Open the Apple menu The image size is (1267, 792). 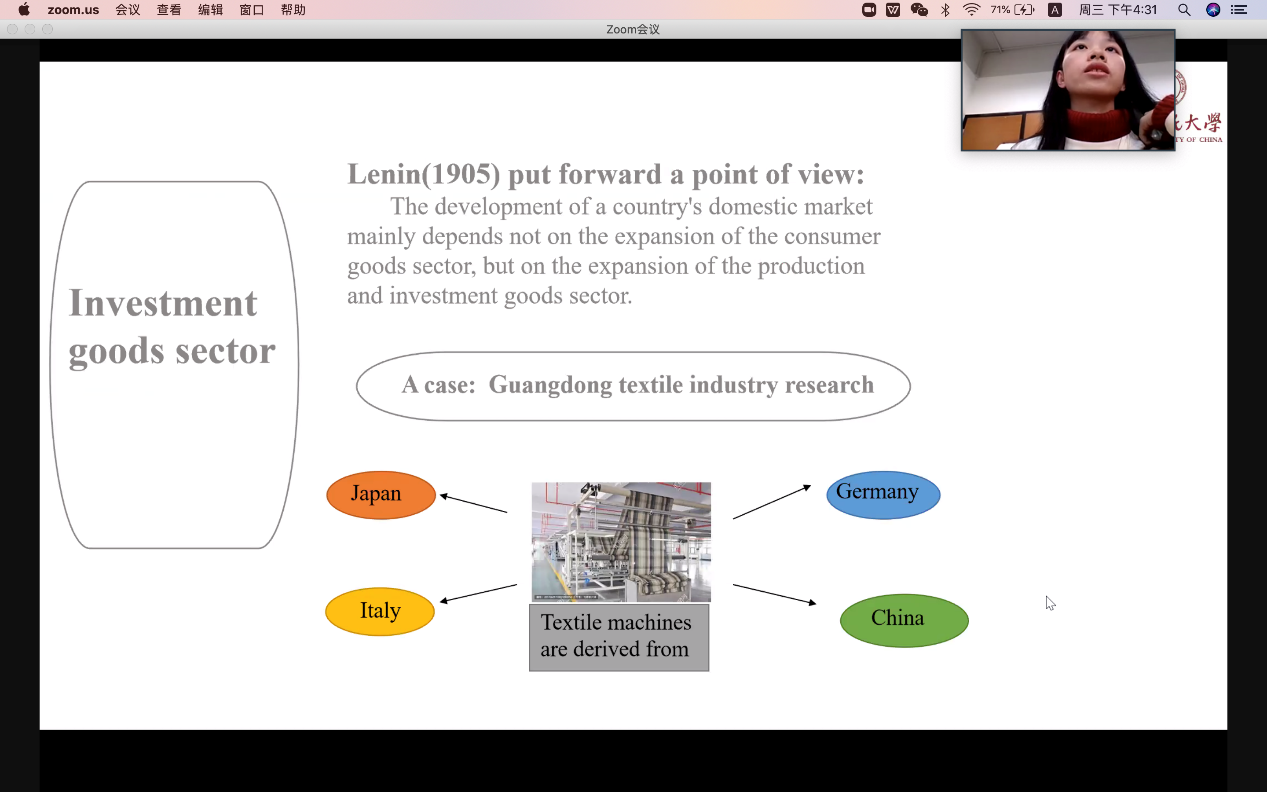tap(24, 10)
